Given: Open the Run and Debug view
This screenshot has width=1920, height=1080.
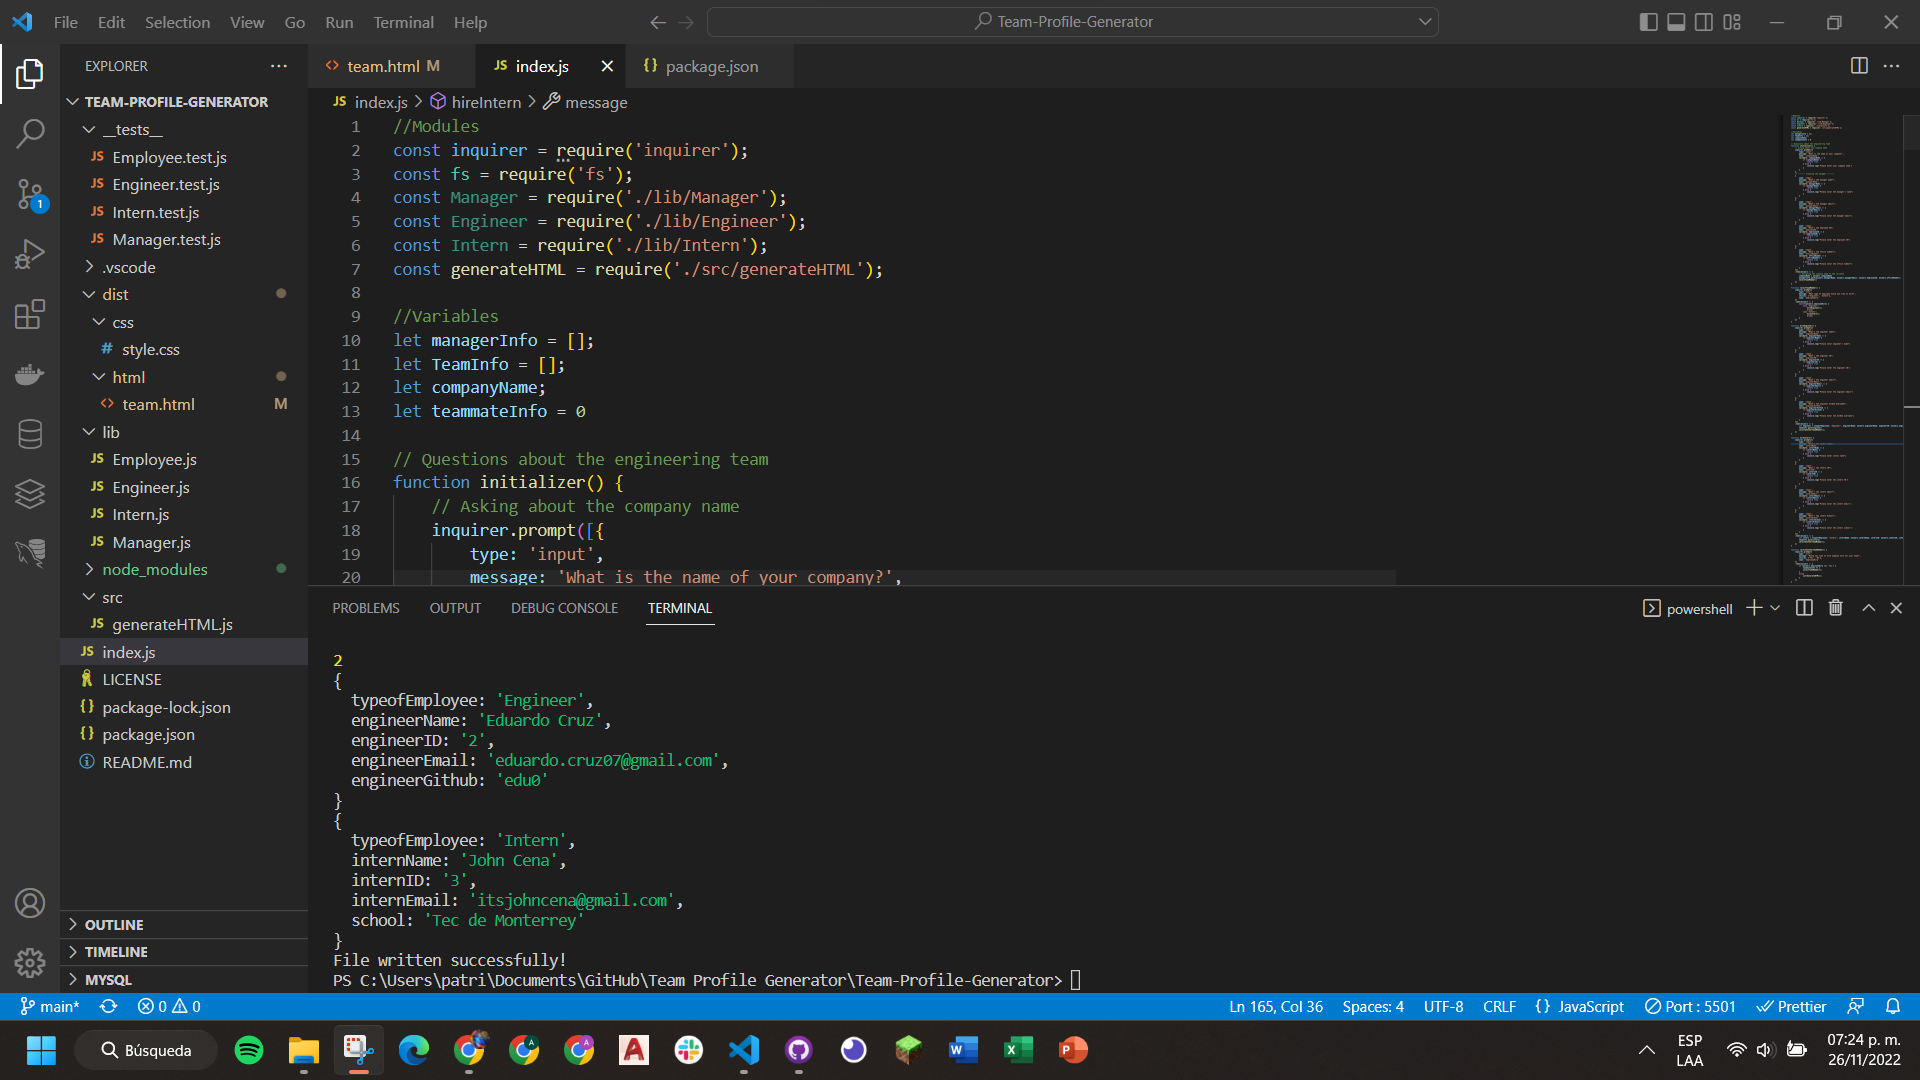Looking at the screenshot, I should (30, 253).
